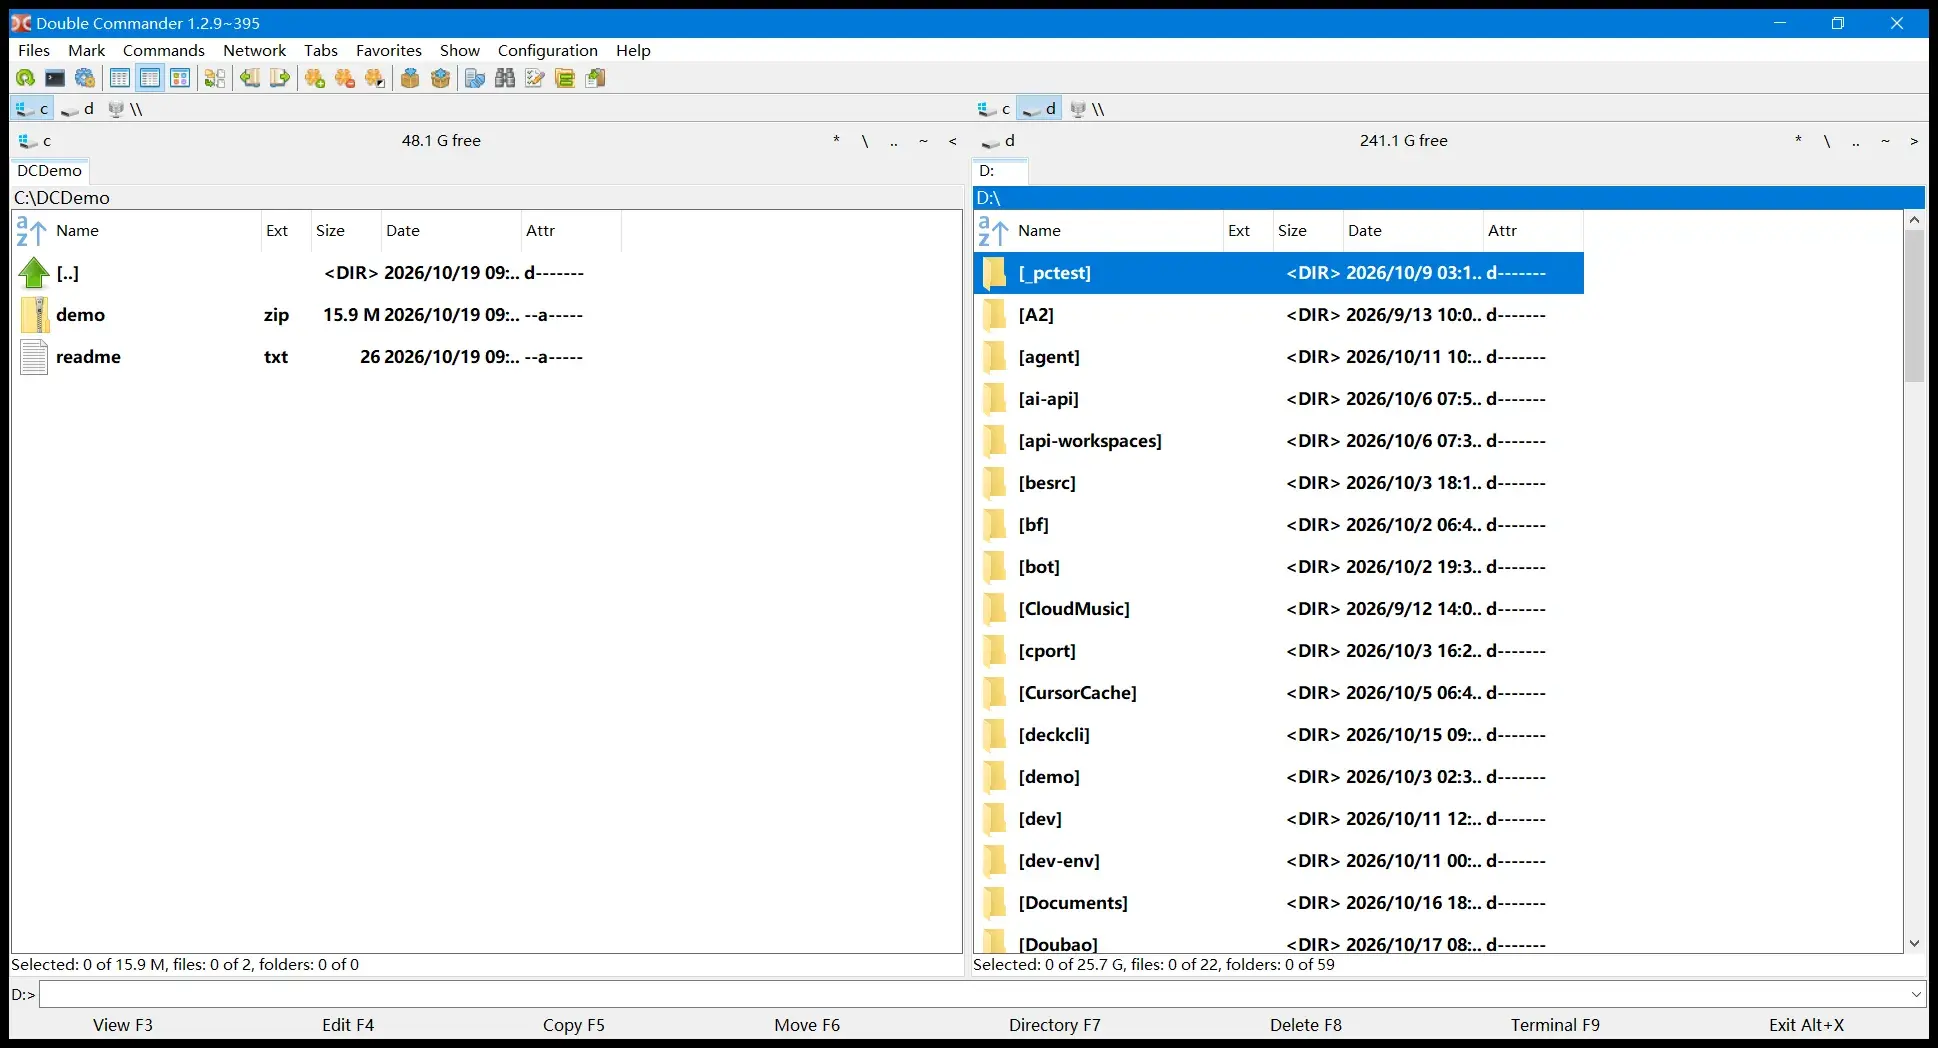Open the Commands menu
Screen dimensions: 1938x1048
[x=164, y=50]
